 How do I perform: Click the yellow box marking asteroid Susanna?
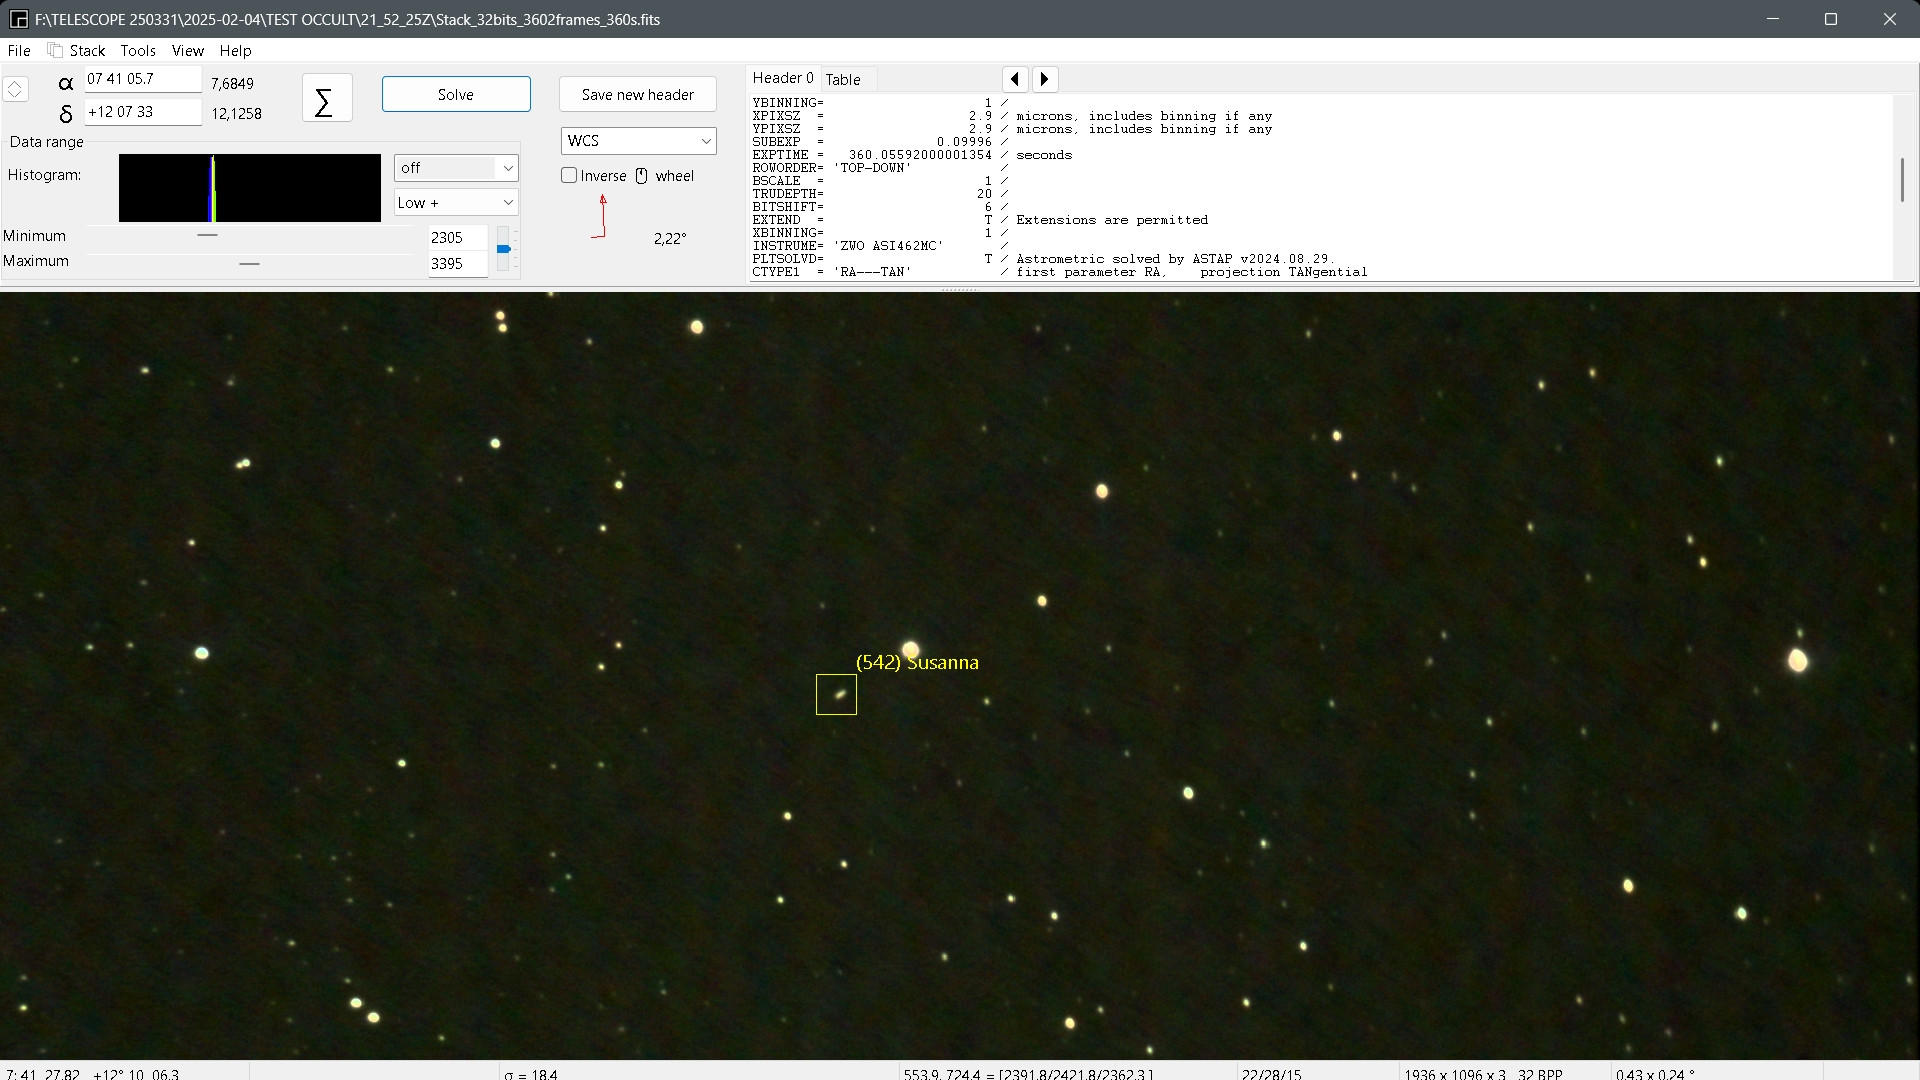pos(836,694)
